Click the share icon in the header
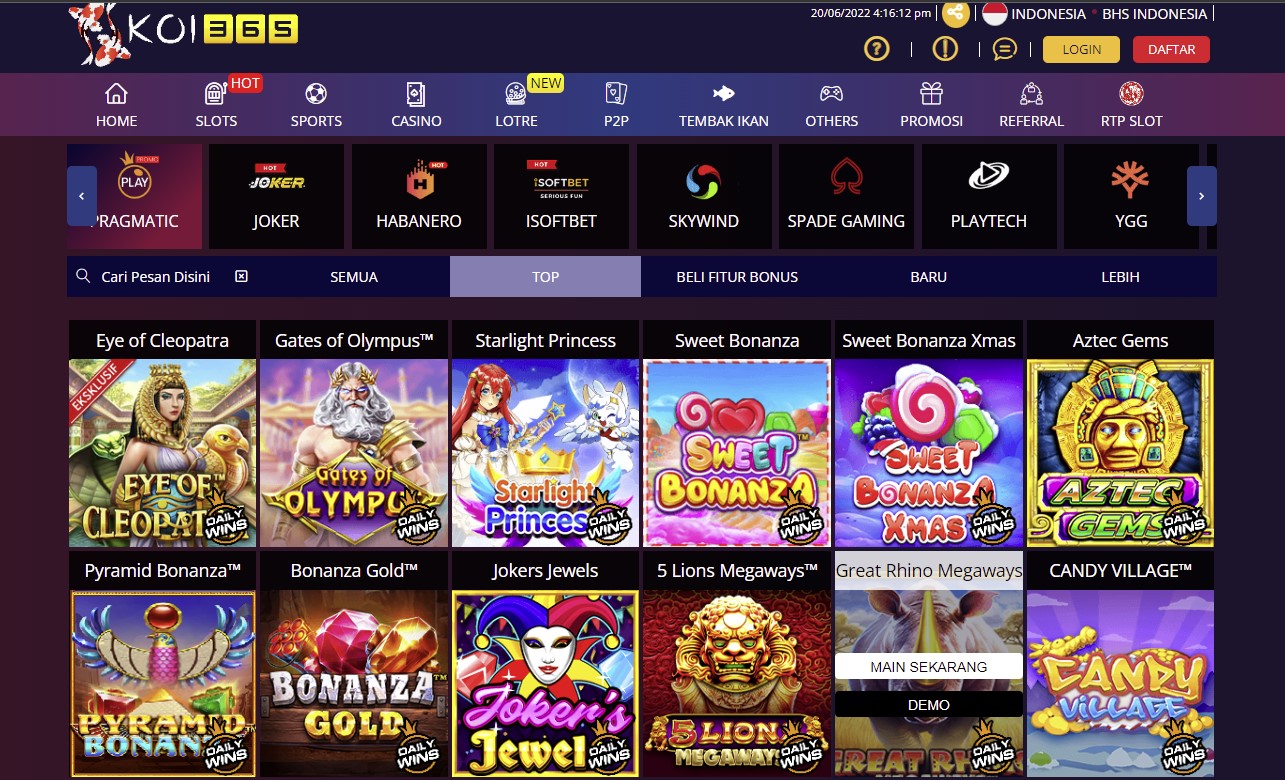The height and width of the screenshot is (780, 1285). click(956, 14)
